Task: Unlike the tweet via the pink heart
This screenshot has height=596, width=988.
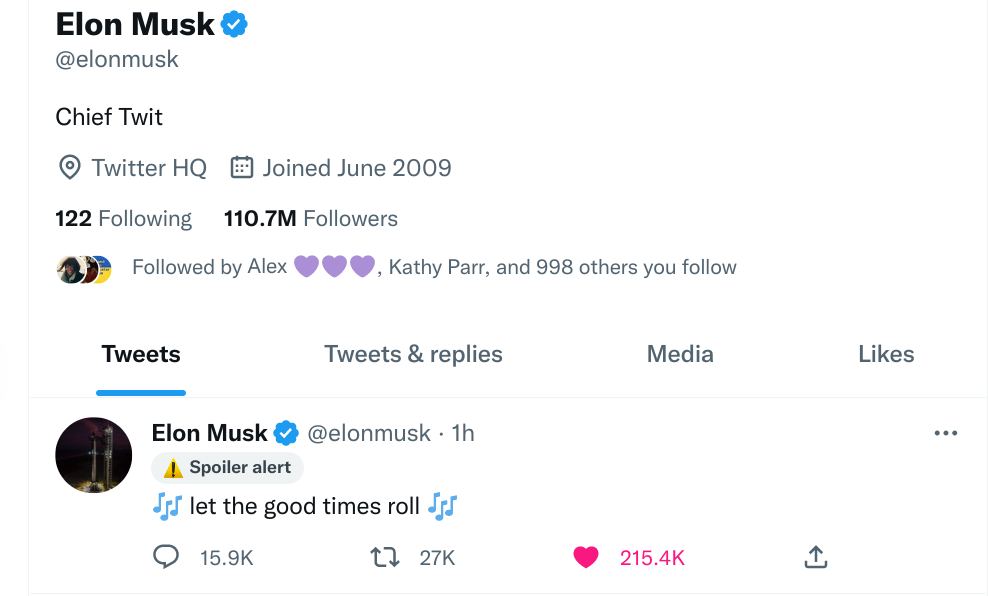Action: pyautogui.click(x=586, y=557)
